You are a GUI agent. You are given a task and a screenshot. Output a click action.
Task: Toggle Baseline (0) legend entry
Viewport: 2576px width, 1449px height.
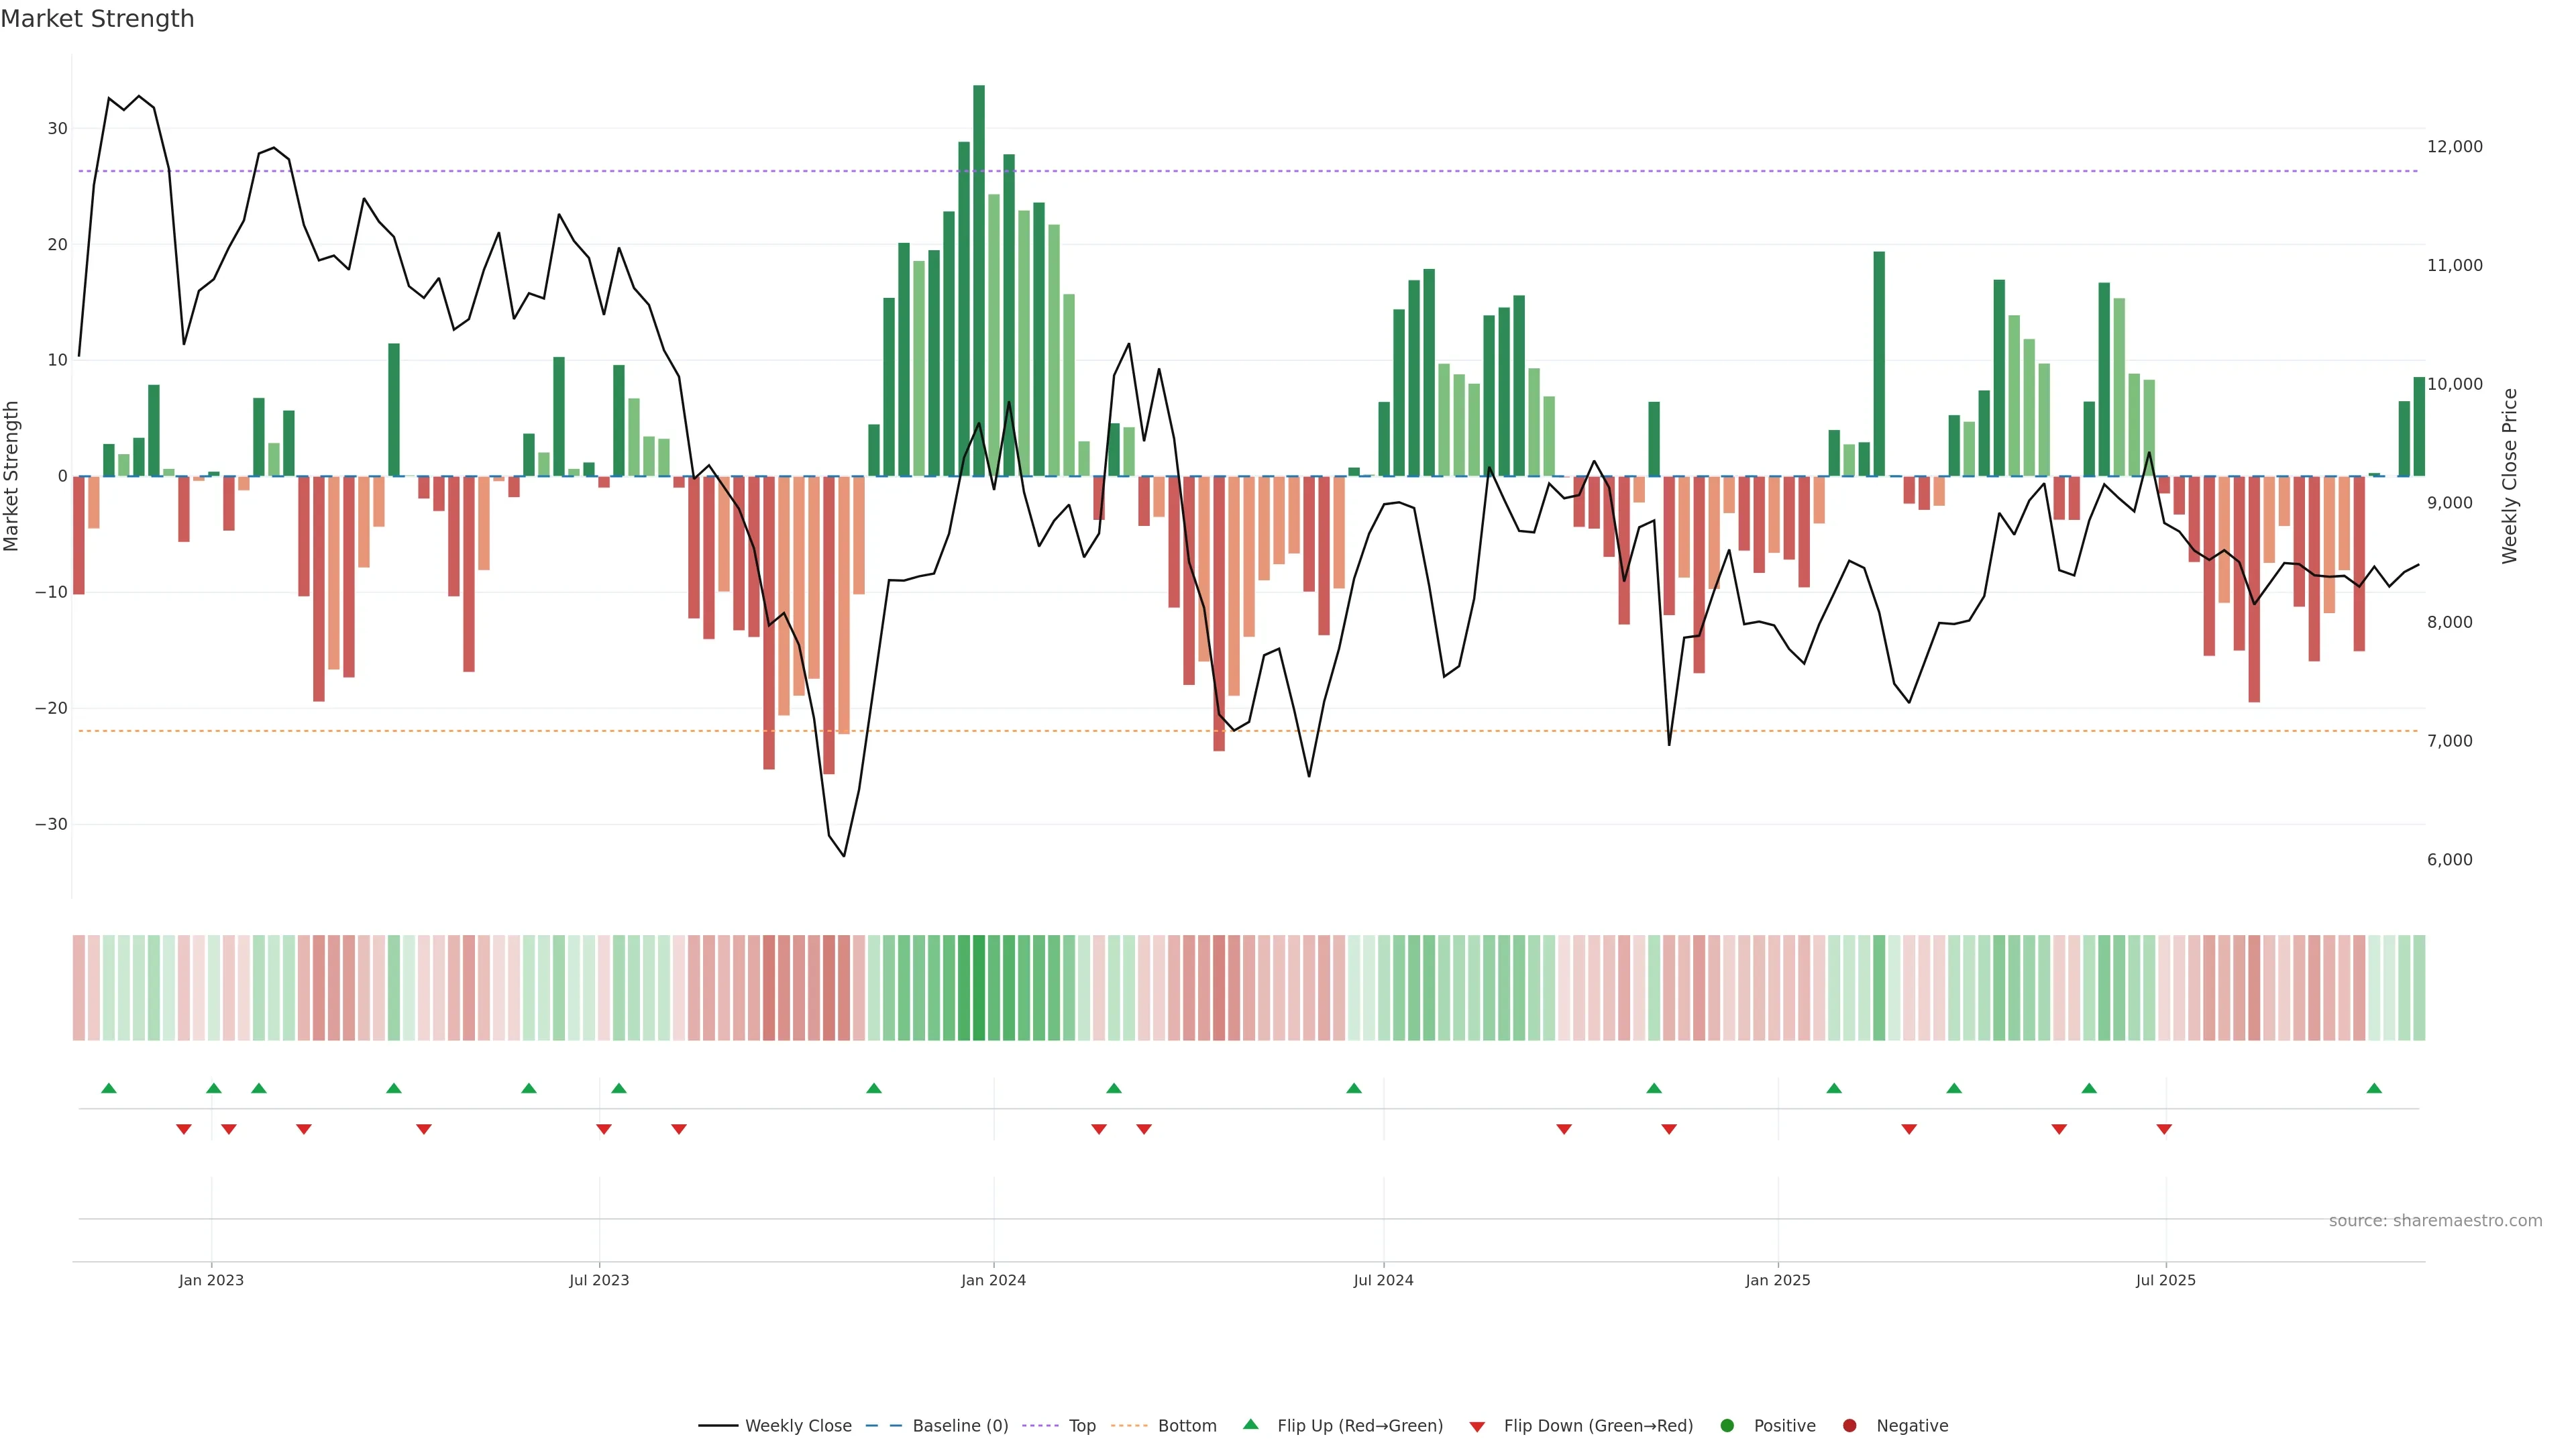[960, 1425]
